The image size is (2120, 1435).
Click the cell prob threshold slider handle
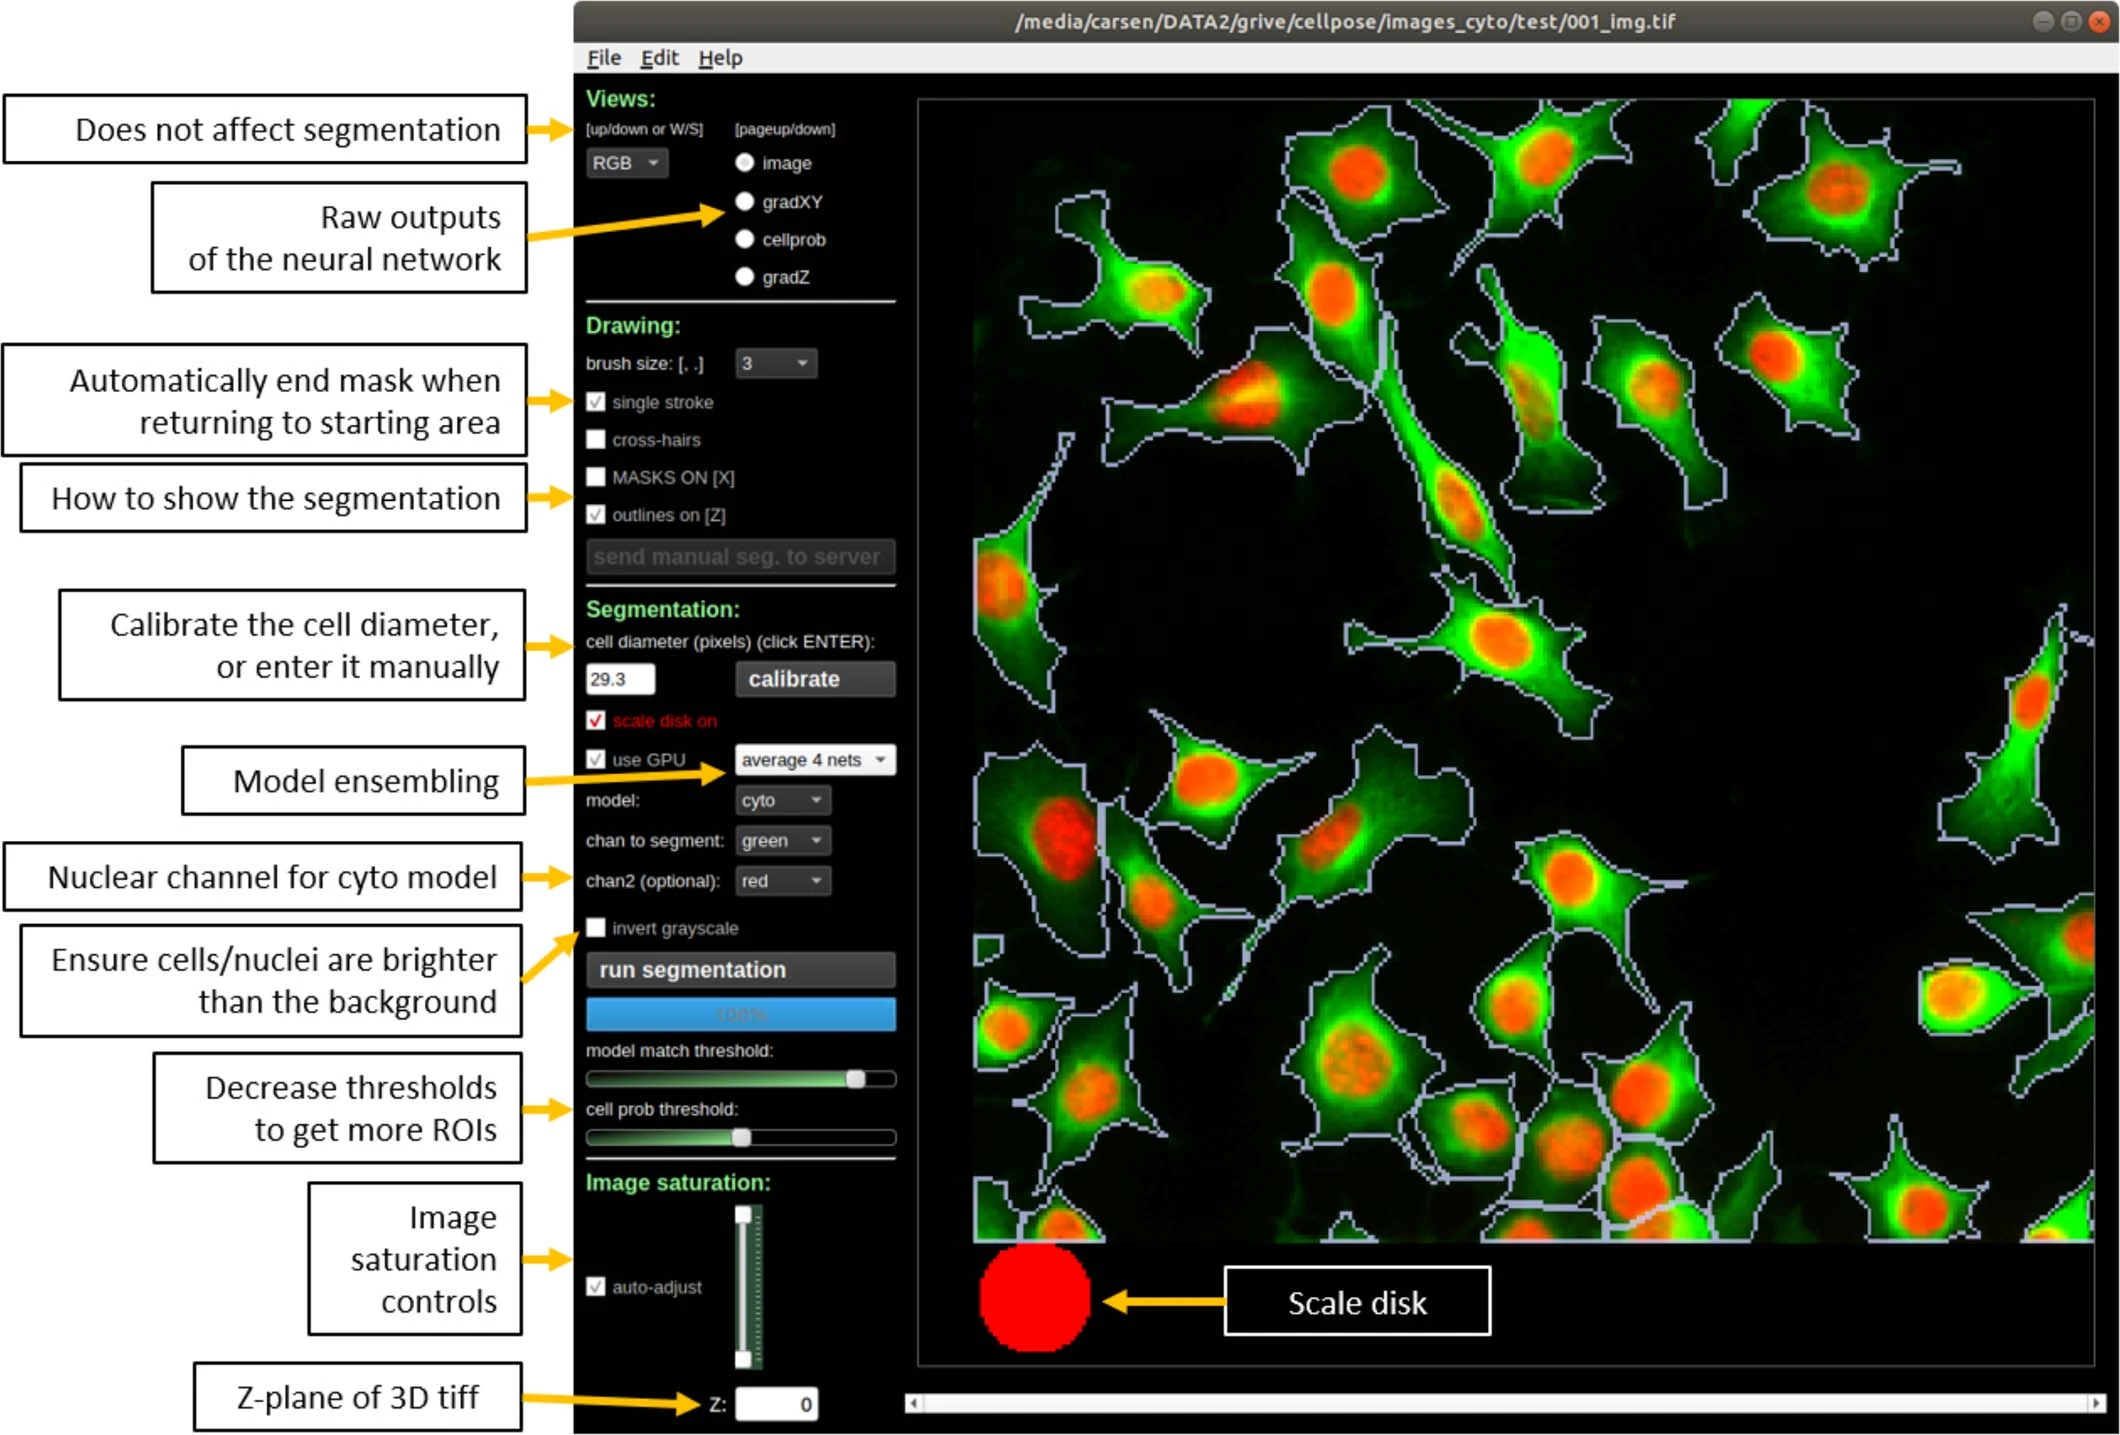click(x=741, y=1137)
